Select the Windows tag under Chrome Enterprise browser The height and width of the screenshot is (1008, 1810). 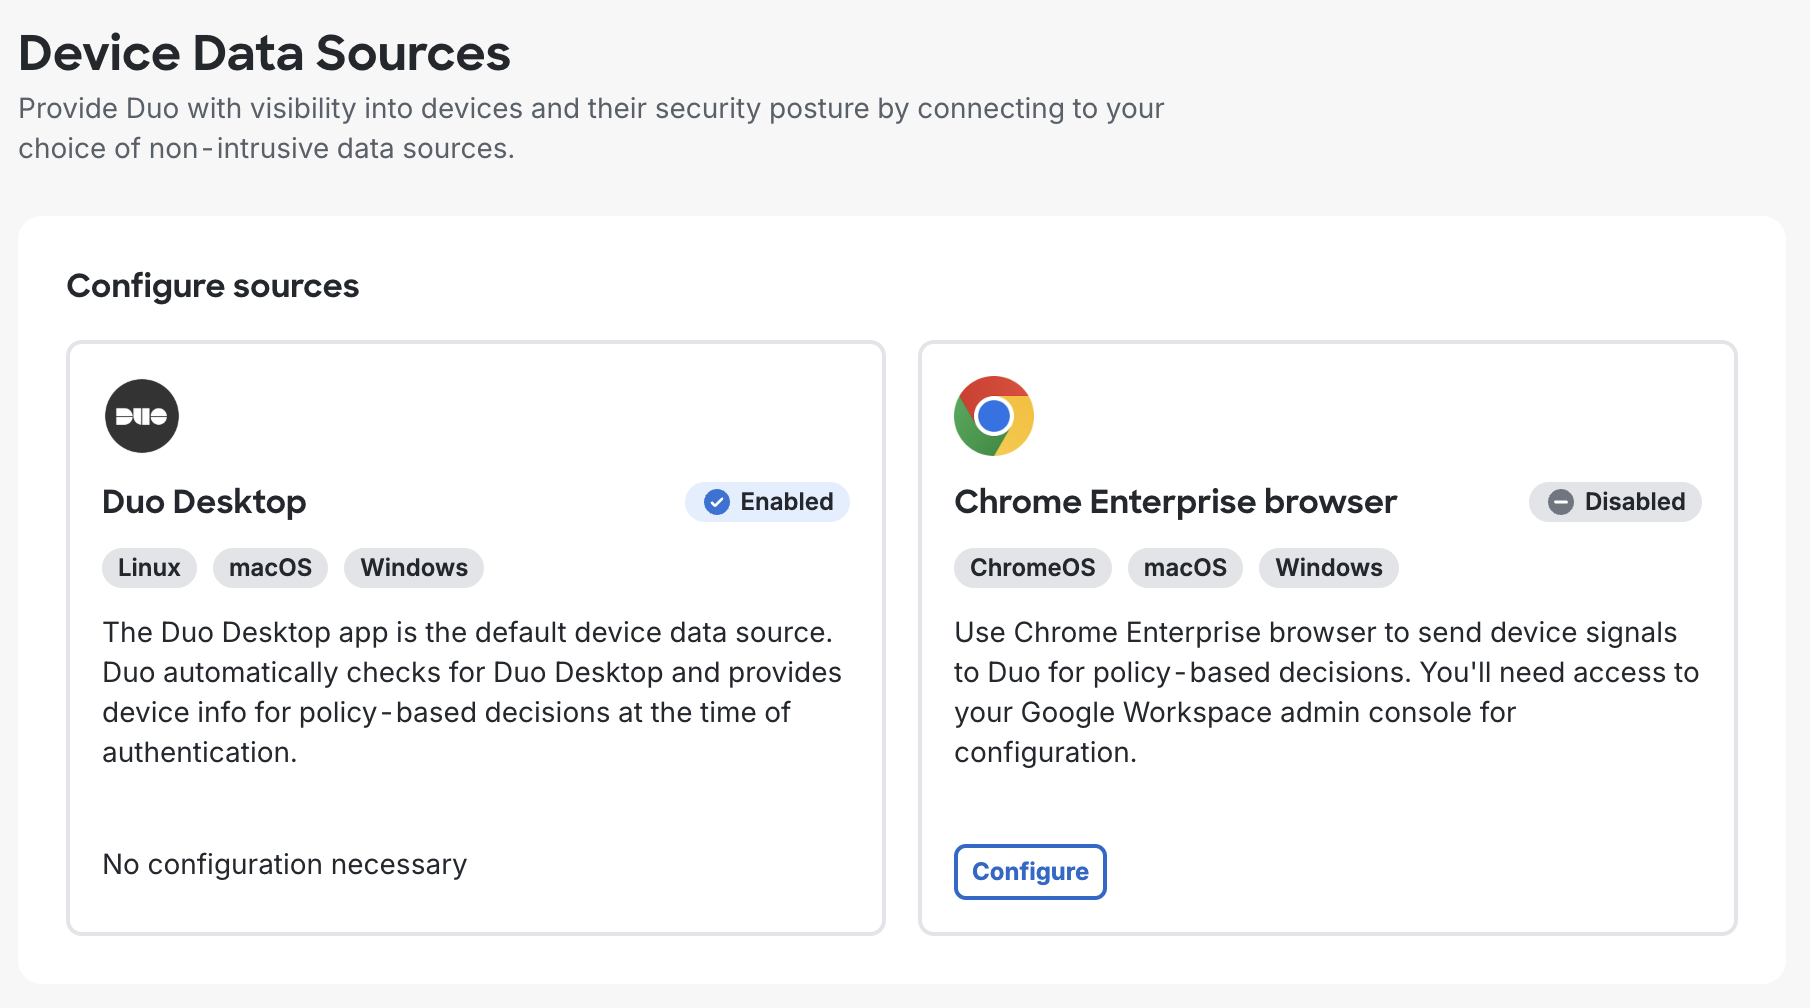point(1328,567)
